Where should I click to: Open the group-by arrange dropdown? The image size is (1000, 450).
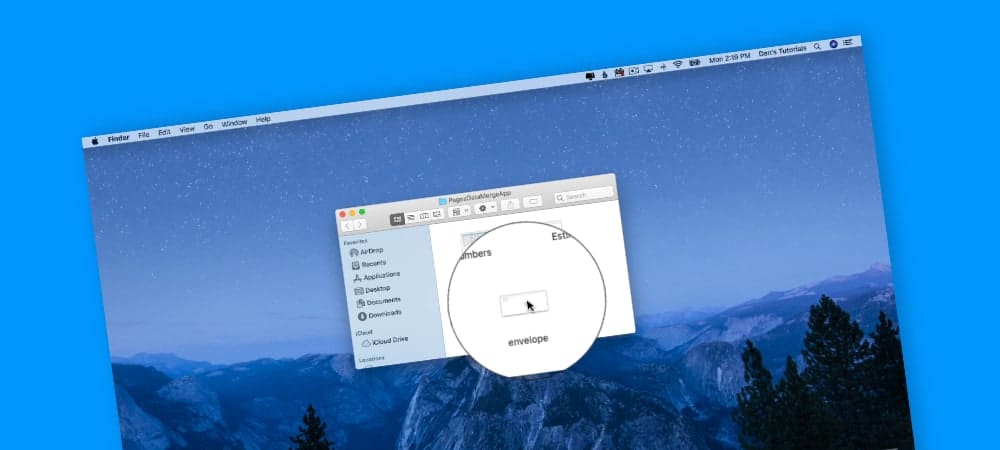click(460, 211)
